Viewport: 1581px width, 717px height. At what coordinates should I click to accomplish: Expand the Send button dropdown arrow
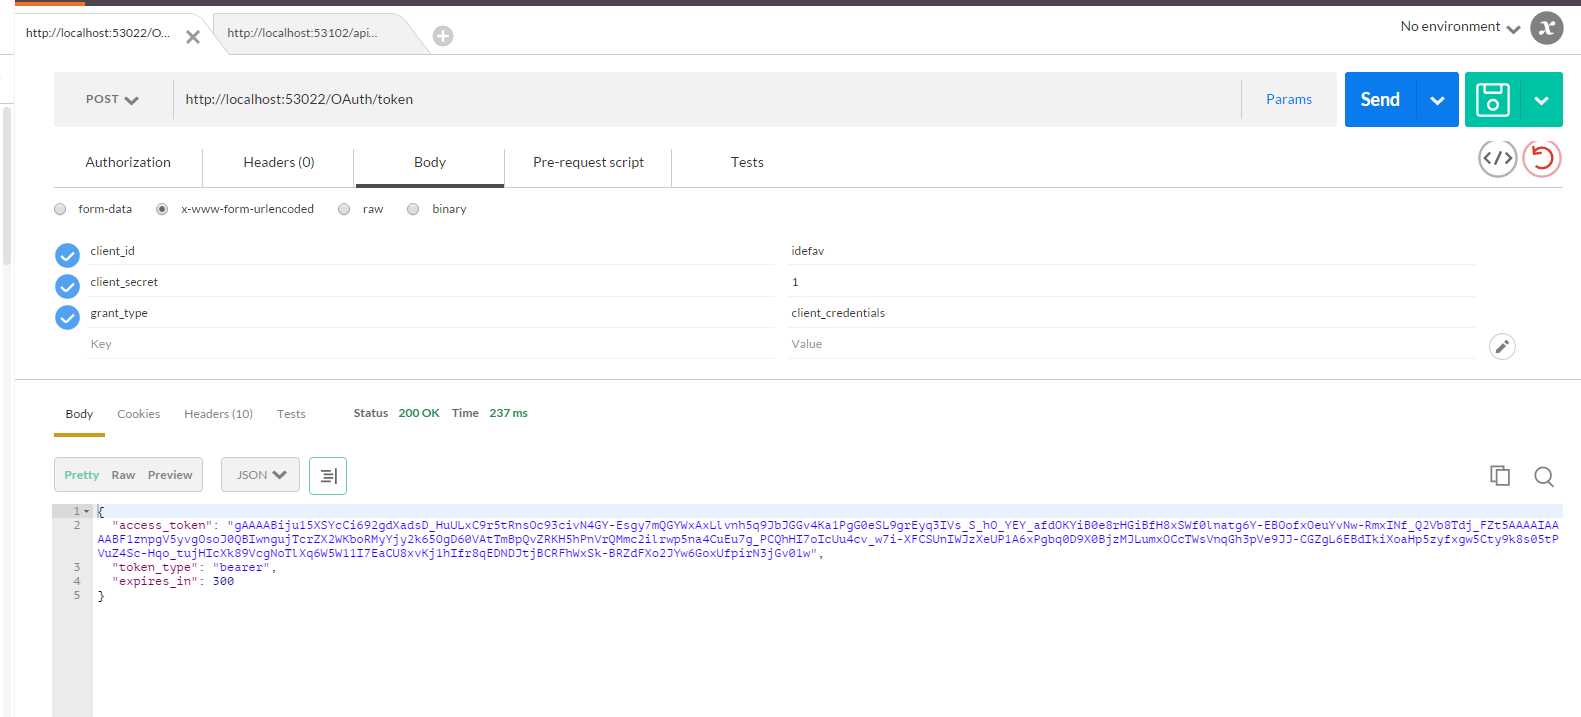(1437, 99)
